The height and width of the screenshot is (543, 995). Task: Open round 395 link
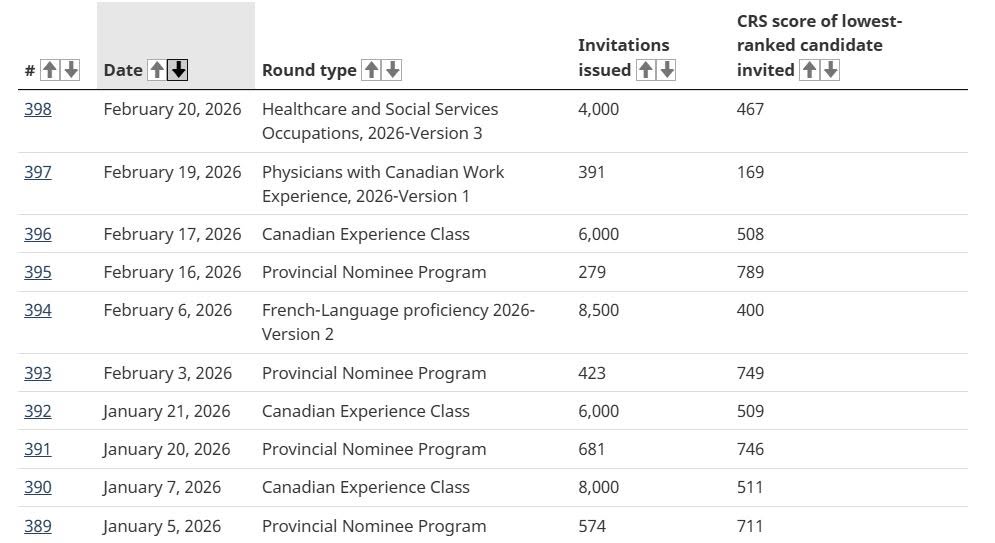click(x=37, y=272)
